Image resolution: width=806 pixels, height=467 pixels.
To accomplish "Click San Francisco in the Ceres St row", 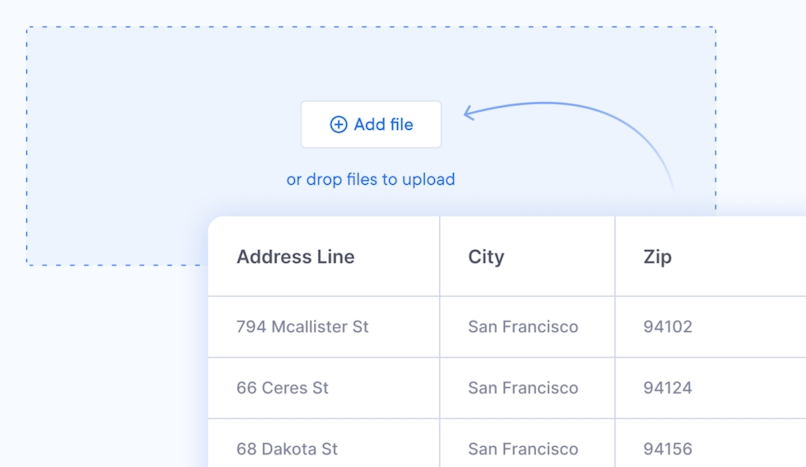I will [x=523, y=388].
